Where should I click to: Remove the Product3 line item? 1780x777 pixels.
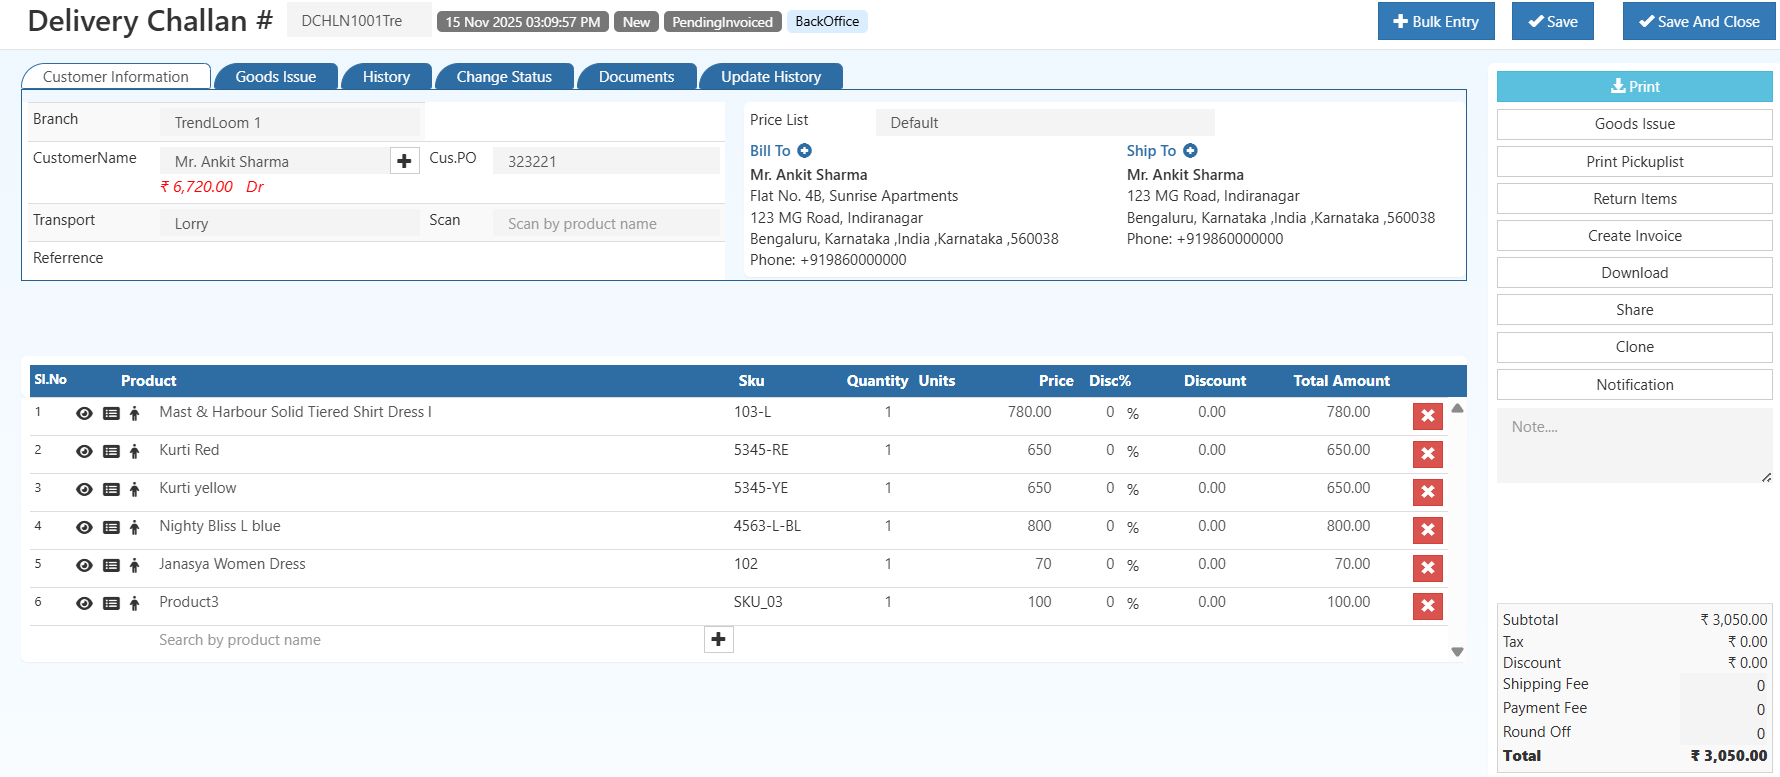(1427, 606)
